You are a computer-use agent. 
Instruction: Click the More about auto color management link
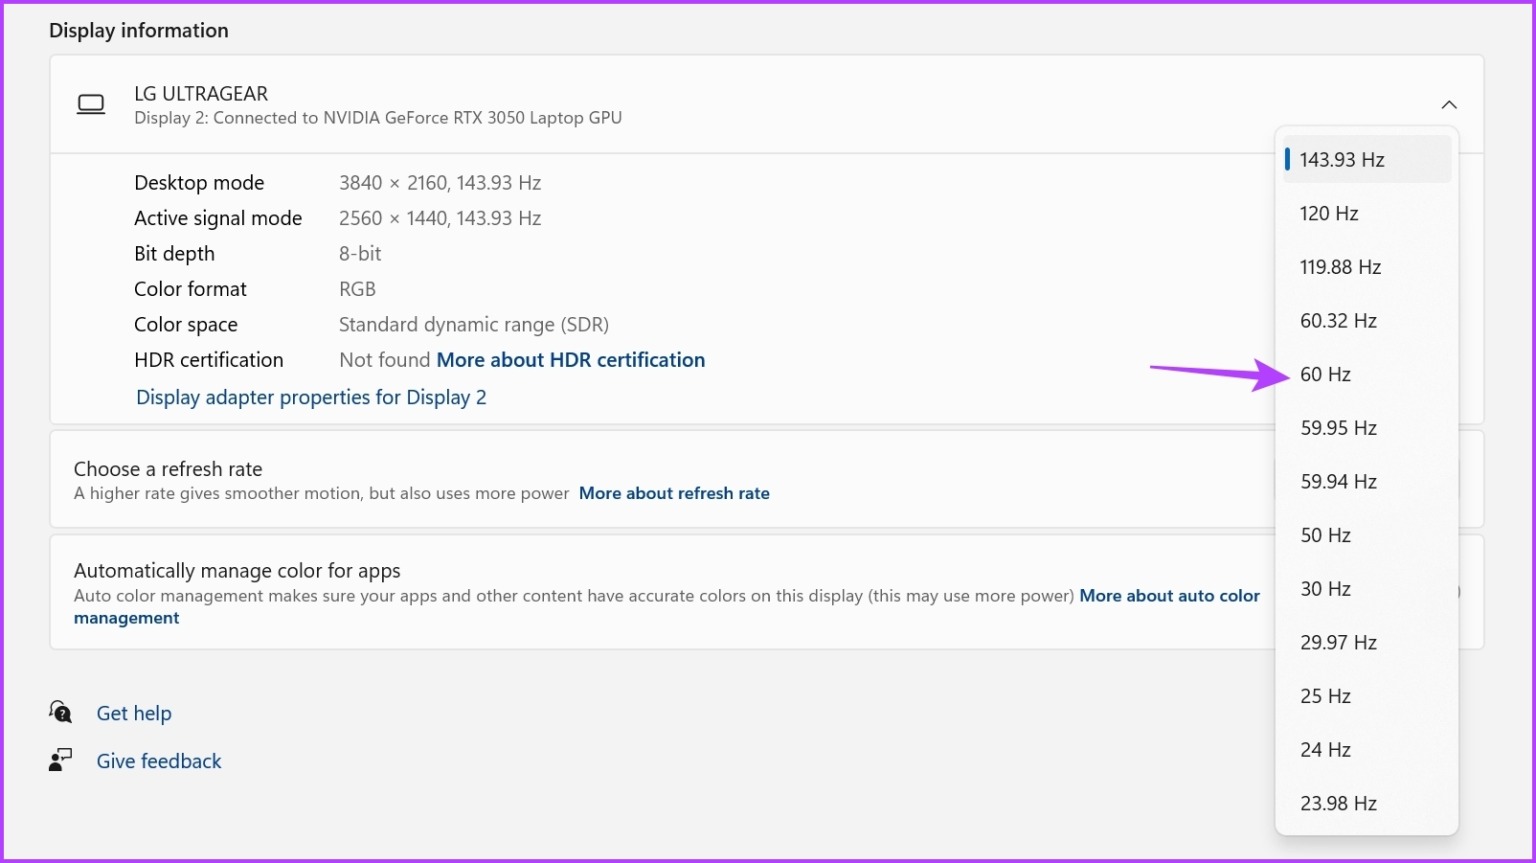[x=1169, y=596]
